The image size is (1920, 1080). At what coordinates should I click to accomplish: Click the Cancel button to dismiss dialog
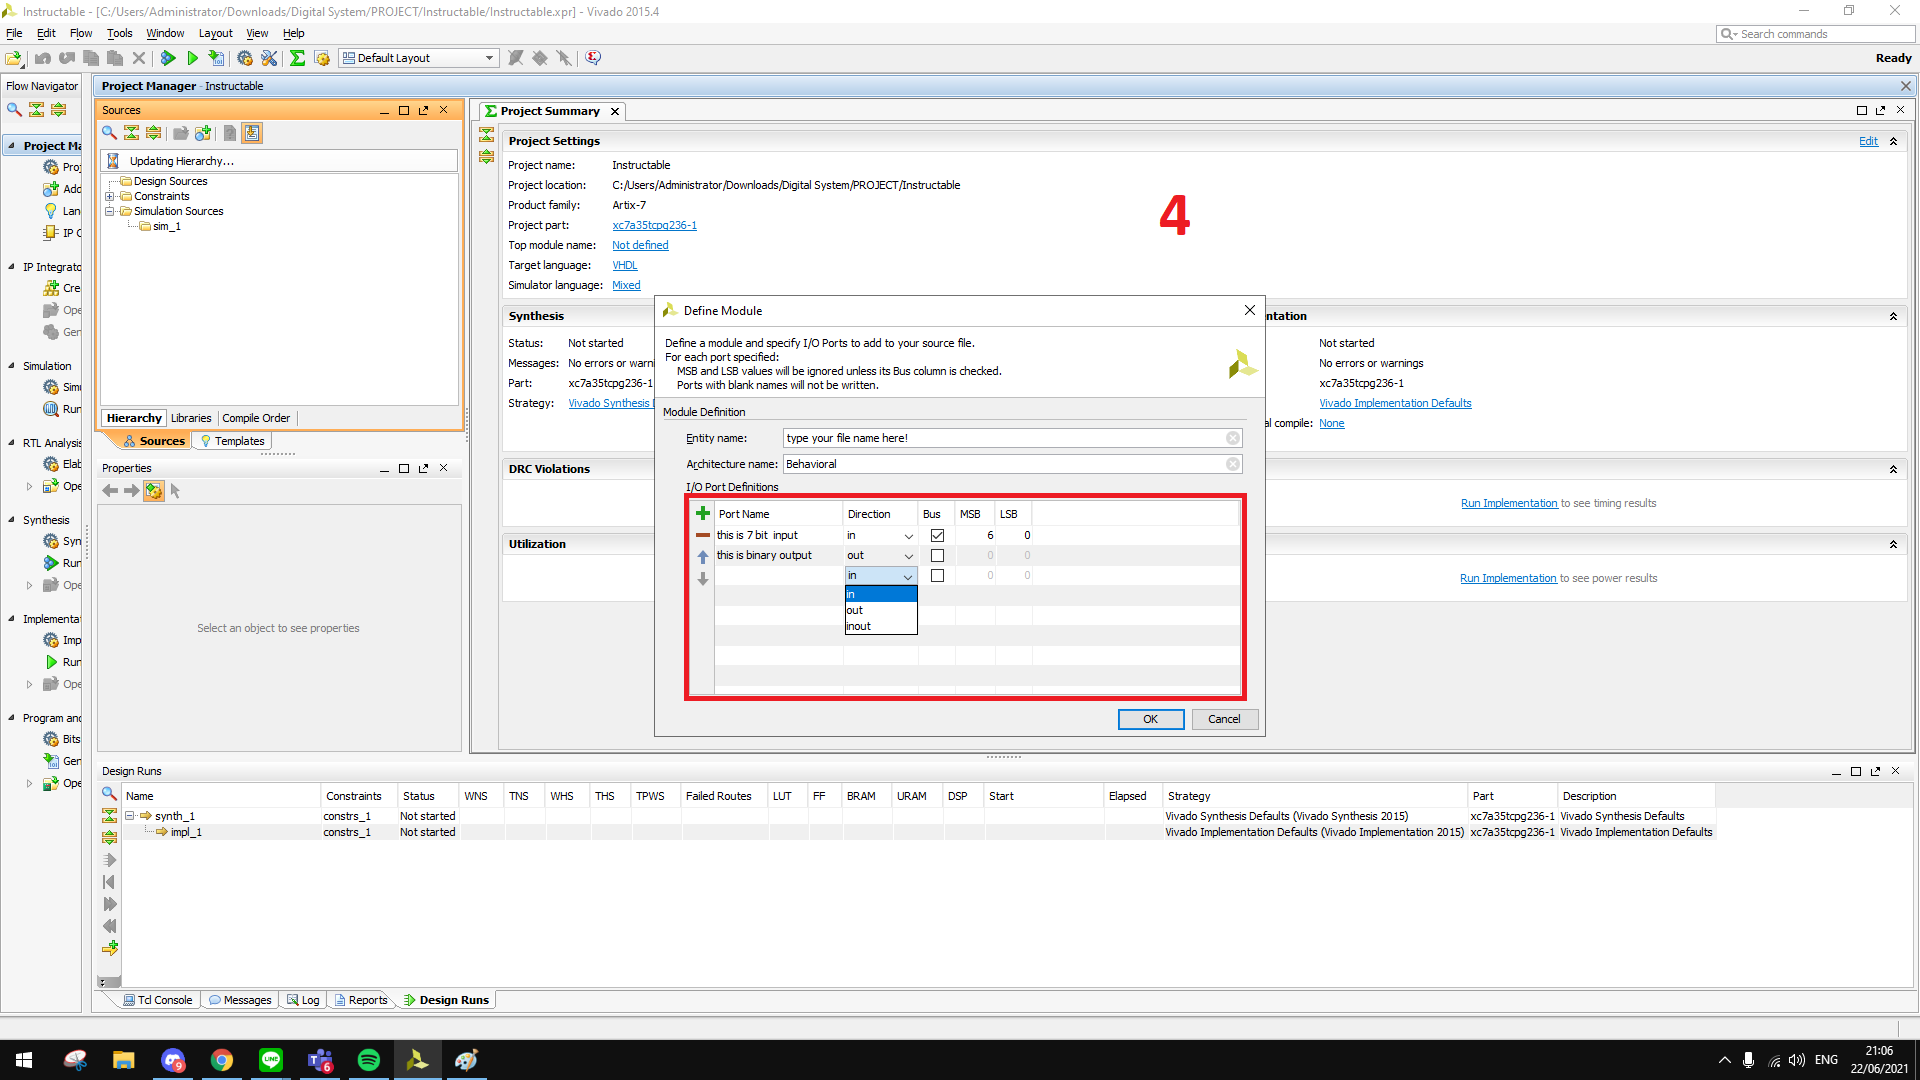1224,719
